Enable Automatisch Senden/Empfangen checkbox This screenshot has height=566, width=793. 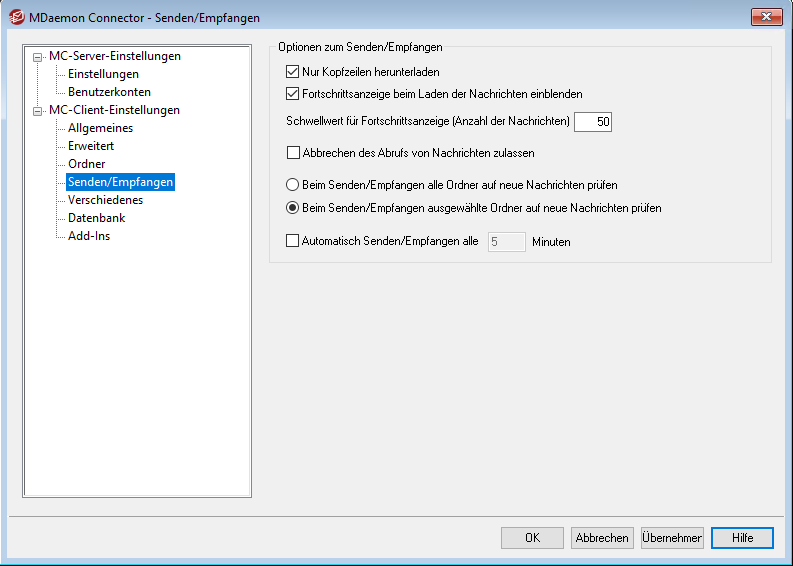[293, 241]
